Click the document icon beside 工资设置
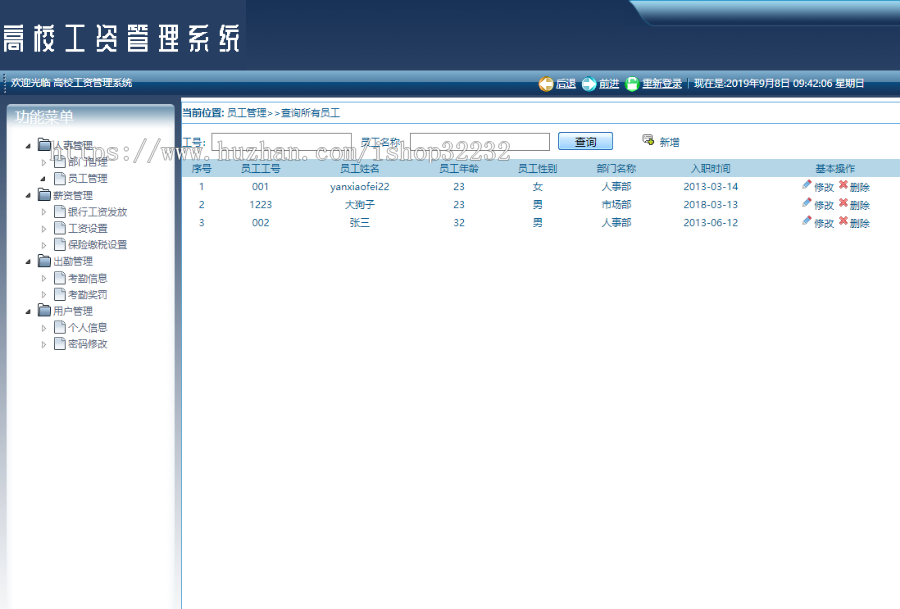Screen dimensions: 900x609 [x=59, y=228]
